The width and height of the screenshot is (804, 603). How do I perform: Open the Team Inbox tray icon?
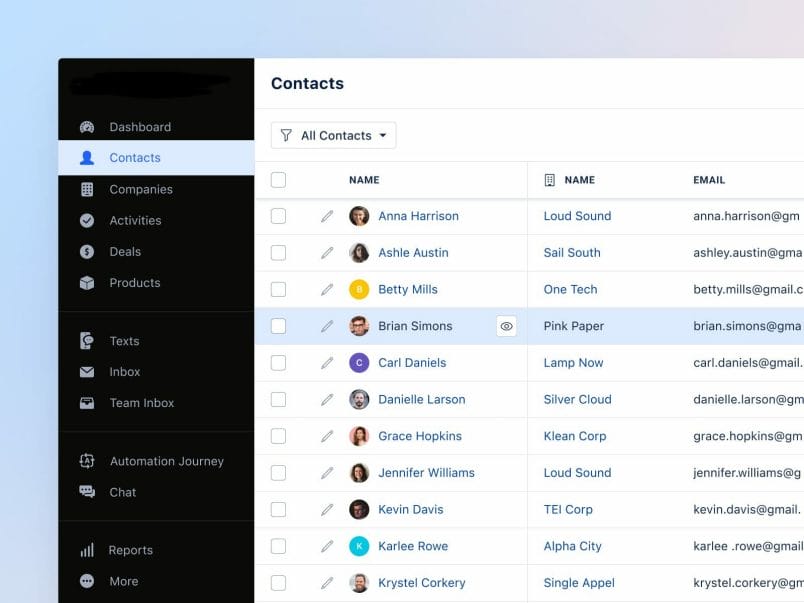87,403
